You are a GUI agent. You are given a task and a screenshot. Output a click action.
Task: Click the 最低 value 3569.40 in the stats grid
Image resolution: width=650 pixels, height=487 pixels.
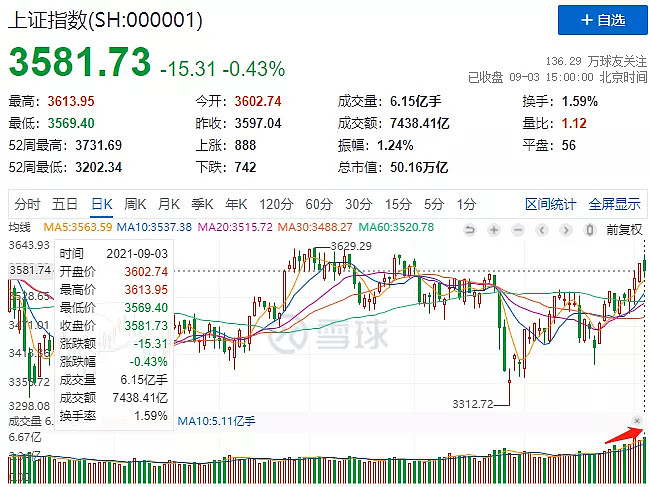point(71,123)
